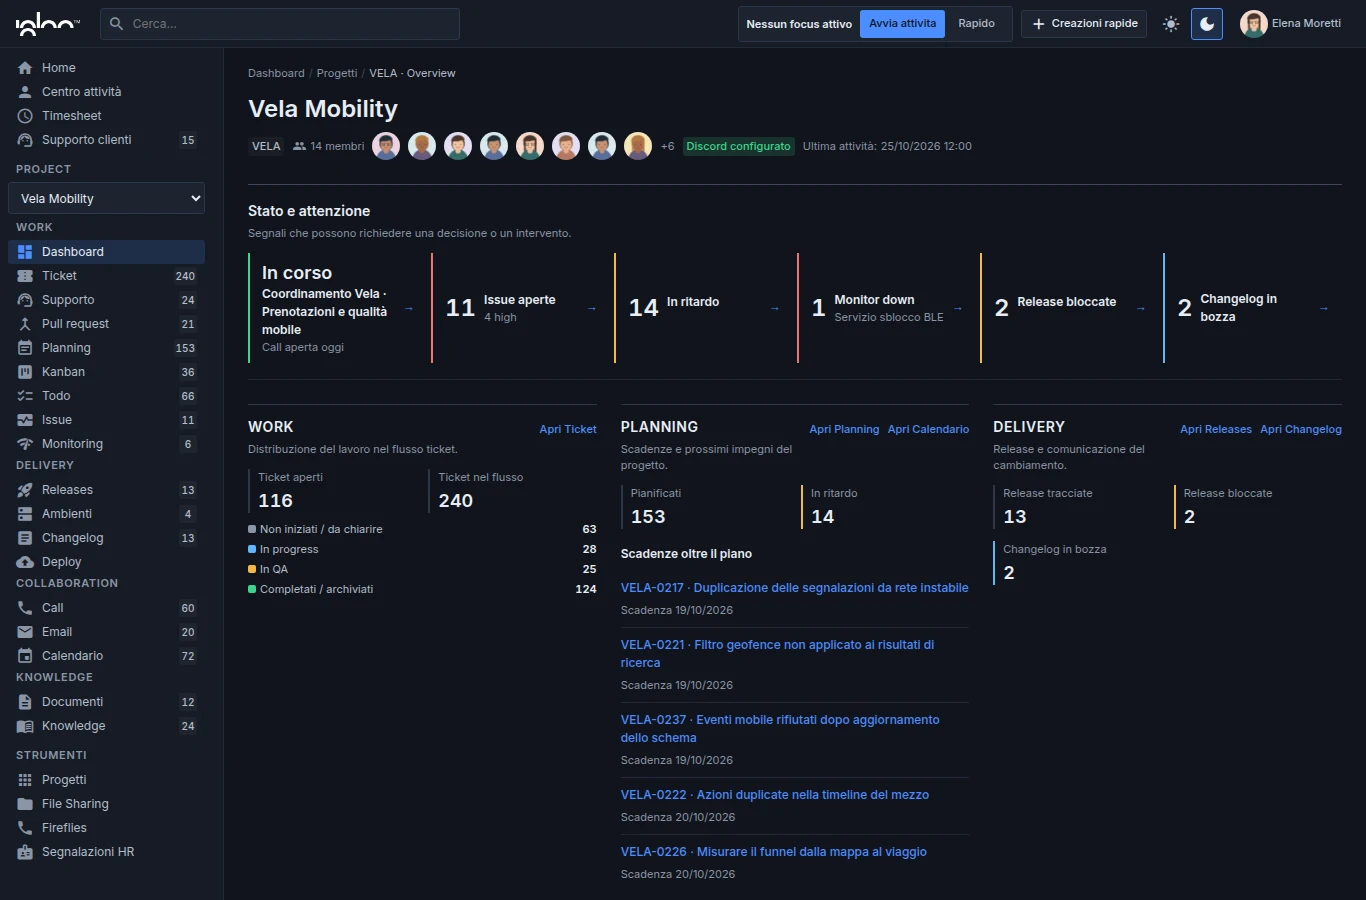
Task: Open Segnalazioni HR badge icon
Action: tap(25, 852)
